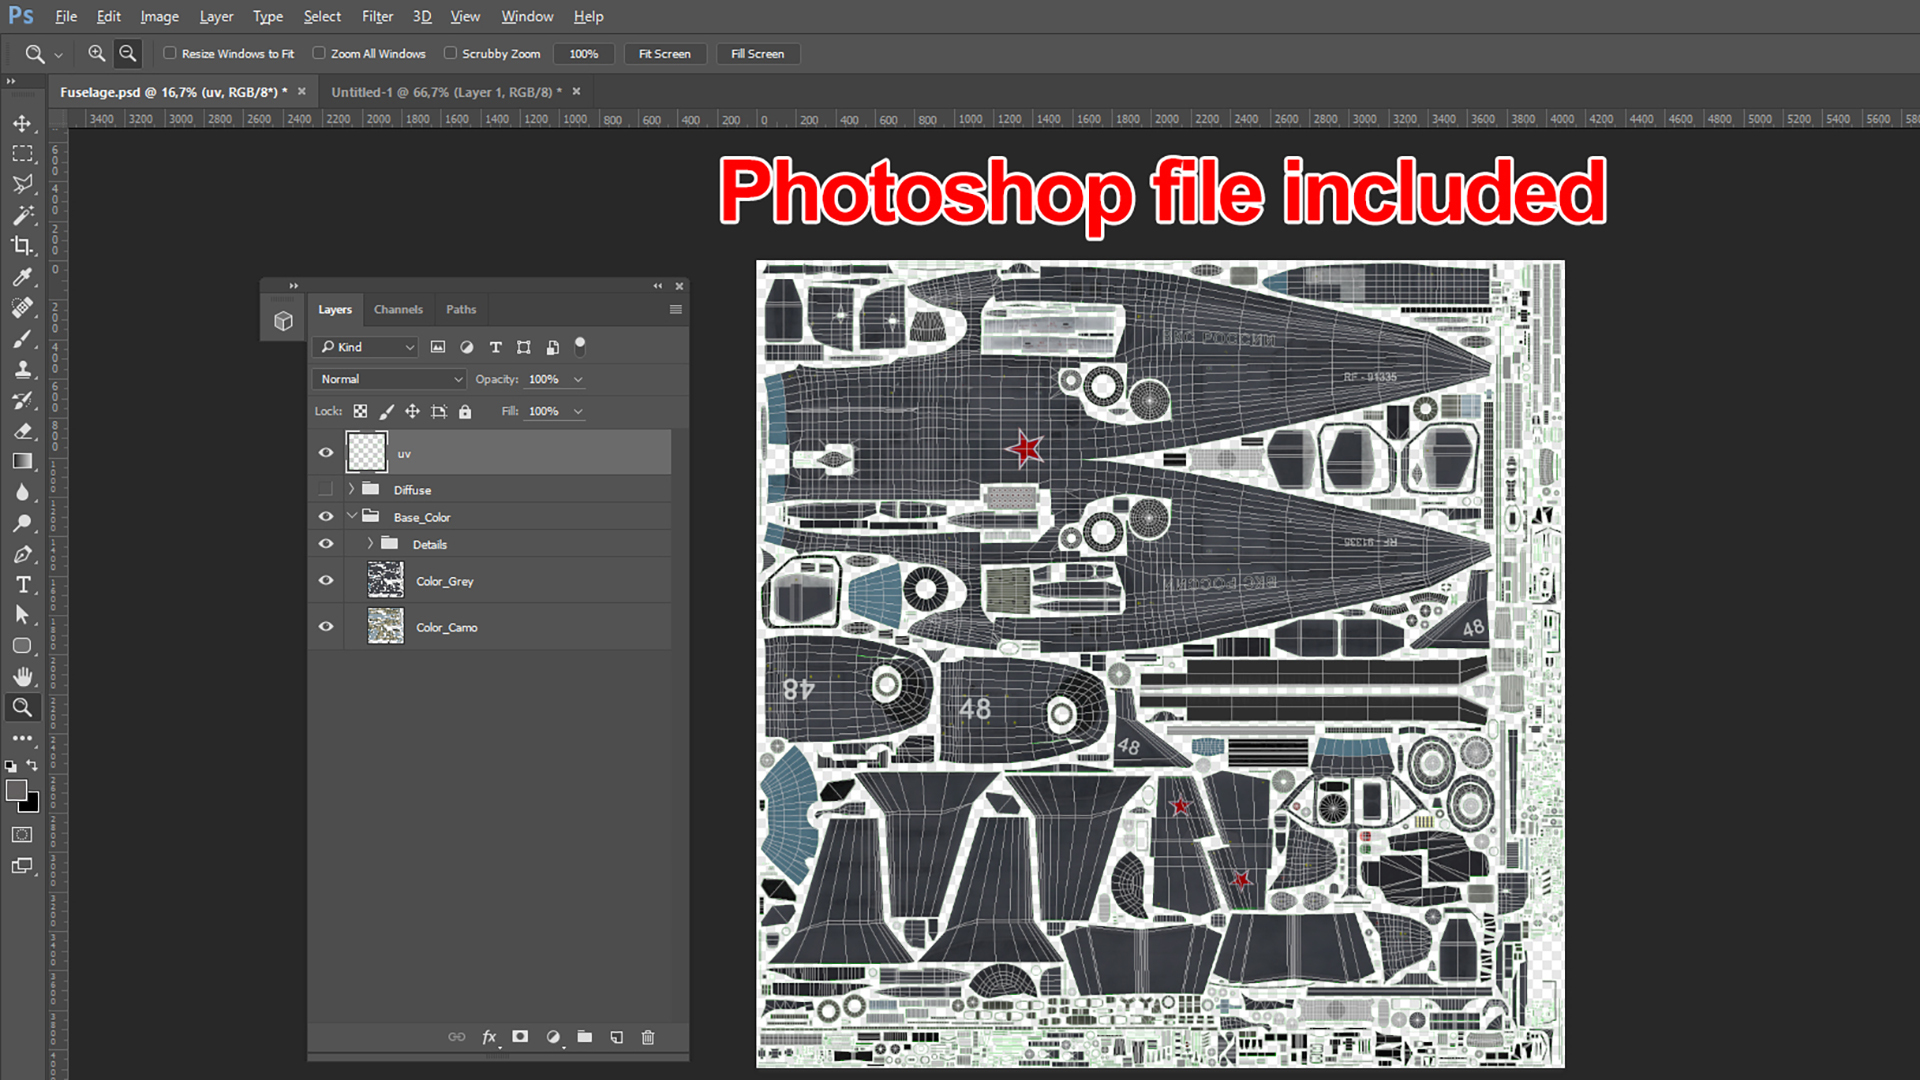Hide the Color_Grey layer
Image resolution: width=1920 pixels, height=1080 pixels.
[326, 581]
